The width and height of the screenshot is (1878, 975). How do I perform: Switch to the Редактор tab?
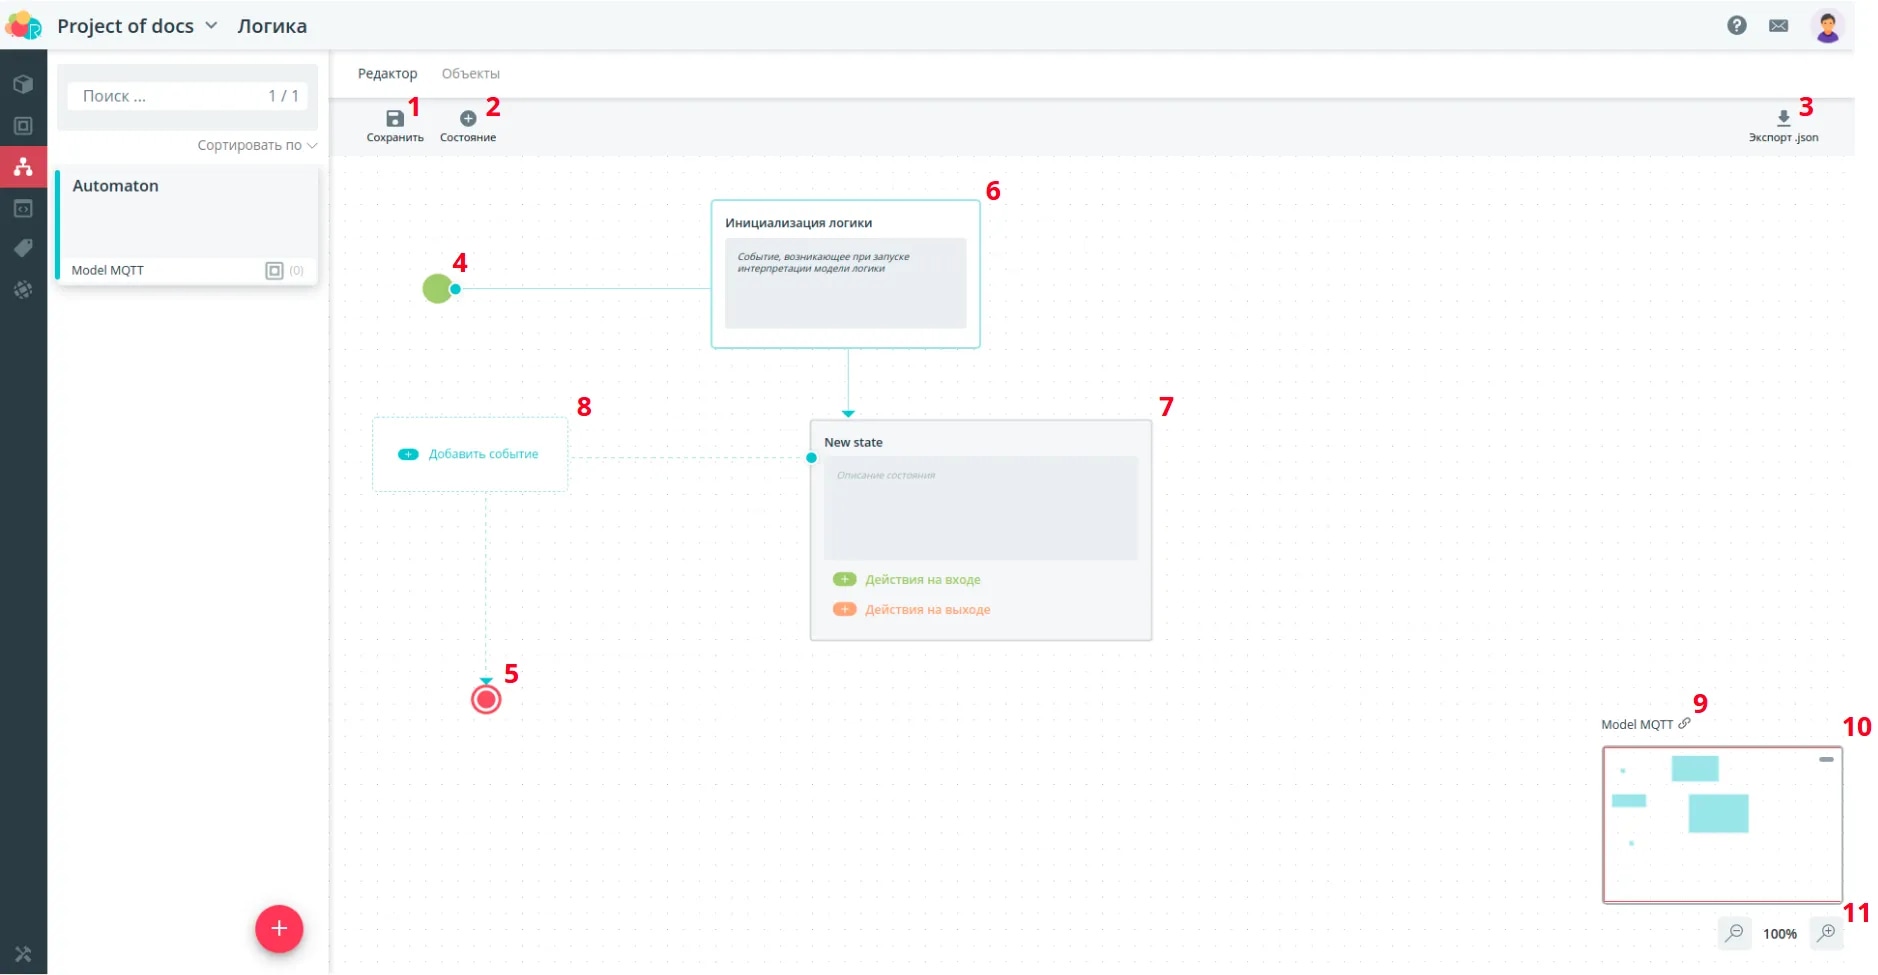[x=387, y=74]
